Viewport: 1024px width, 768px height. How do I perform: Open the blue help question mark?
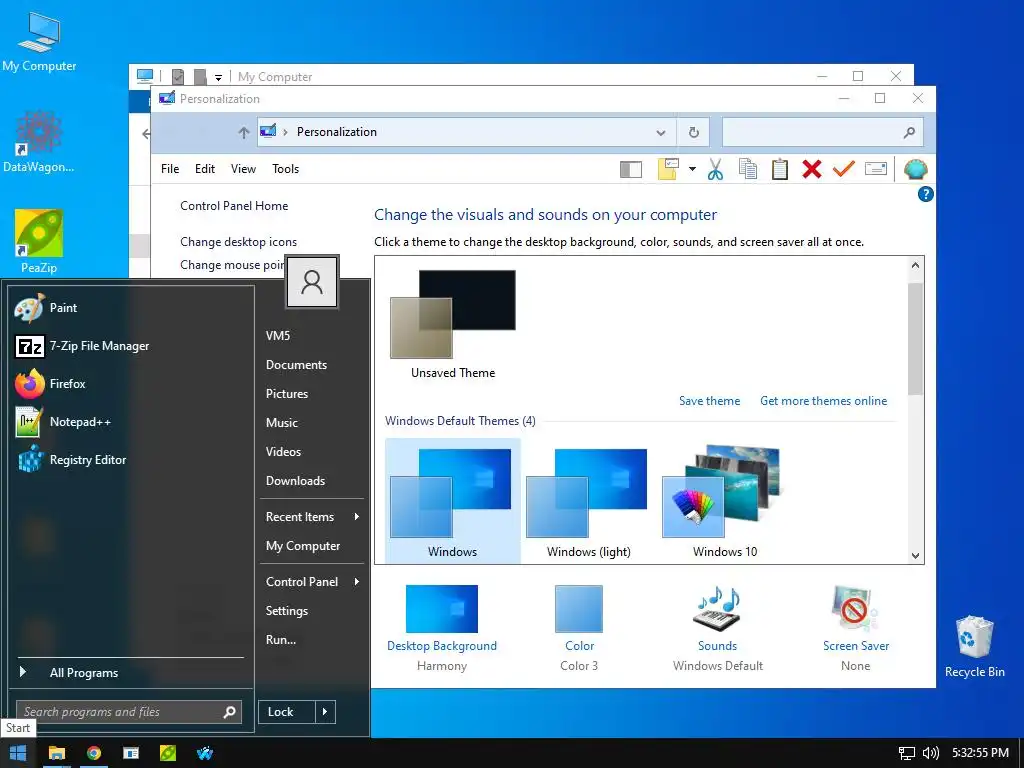click(x=925, y=194)
